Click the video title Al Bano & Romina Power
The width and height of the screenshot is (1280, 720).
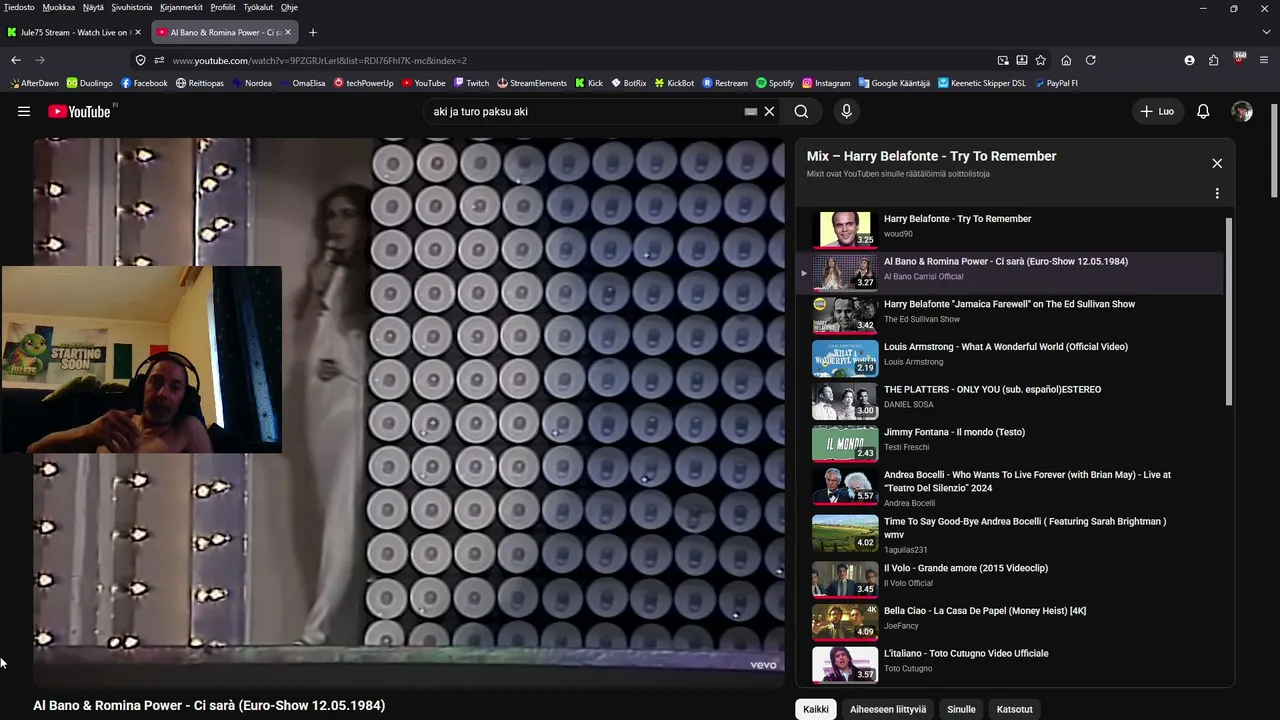point(209,705)
